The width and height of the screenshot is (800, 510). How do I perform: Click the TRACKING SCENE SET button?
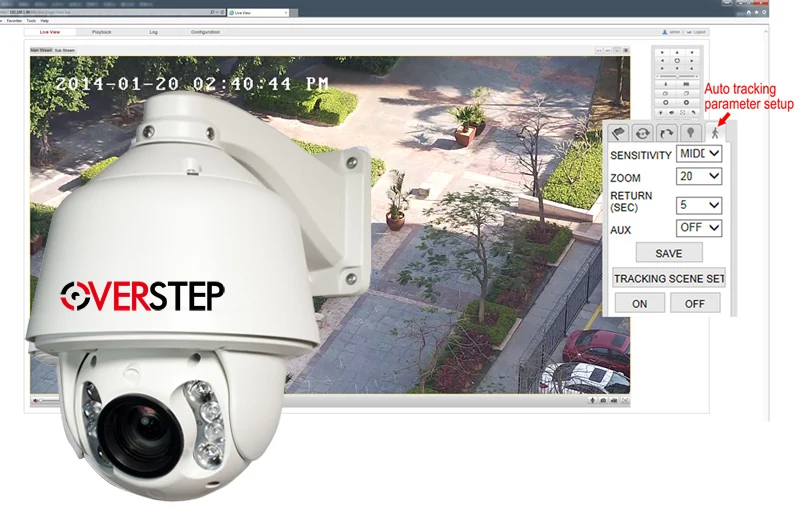(x=669, y=278)
